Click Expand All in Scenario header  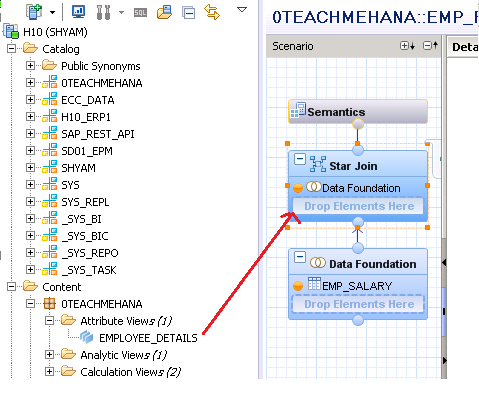pyautogui.click(x=407, y=46)
